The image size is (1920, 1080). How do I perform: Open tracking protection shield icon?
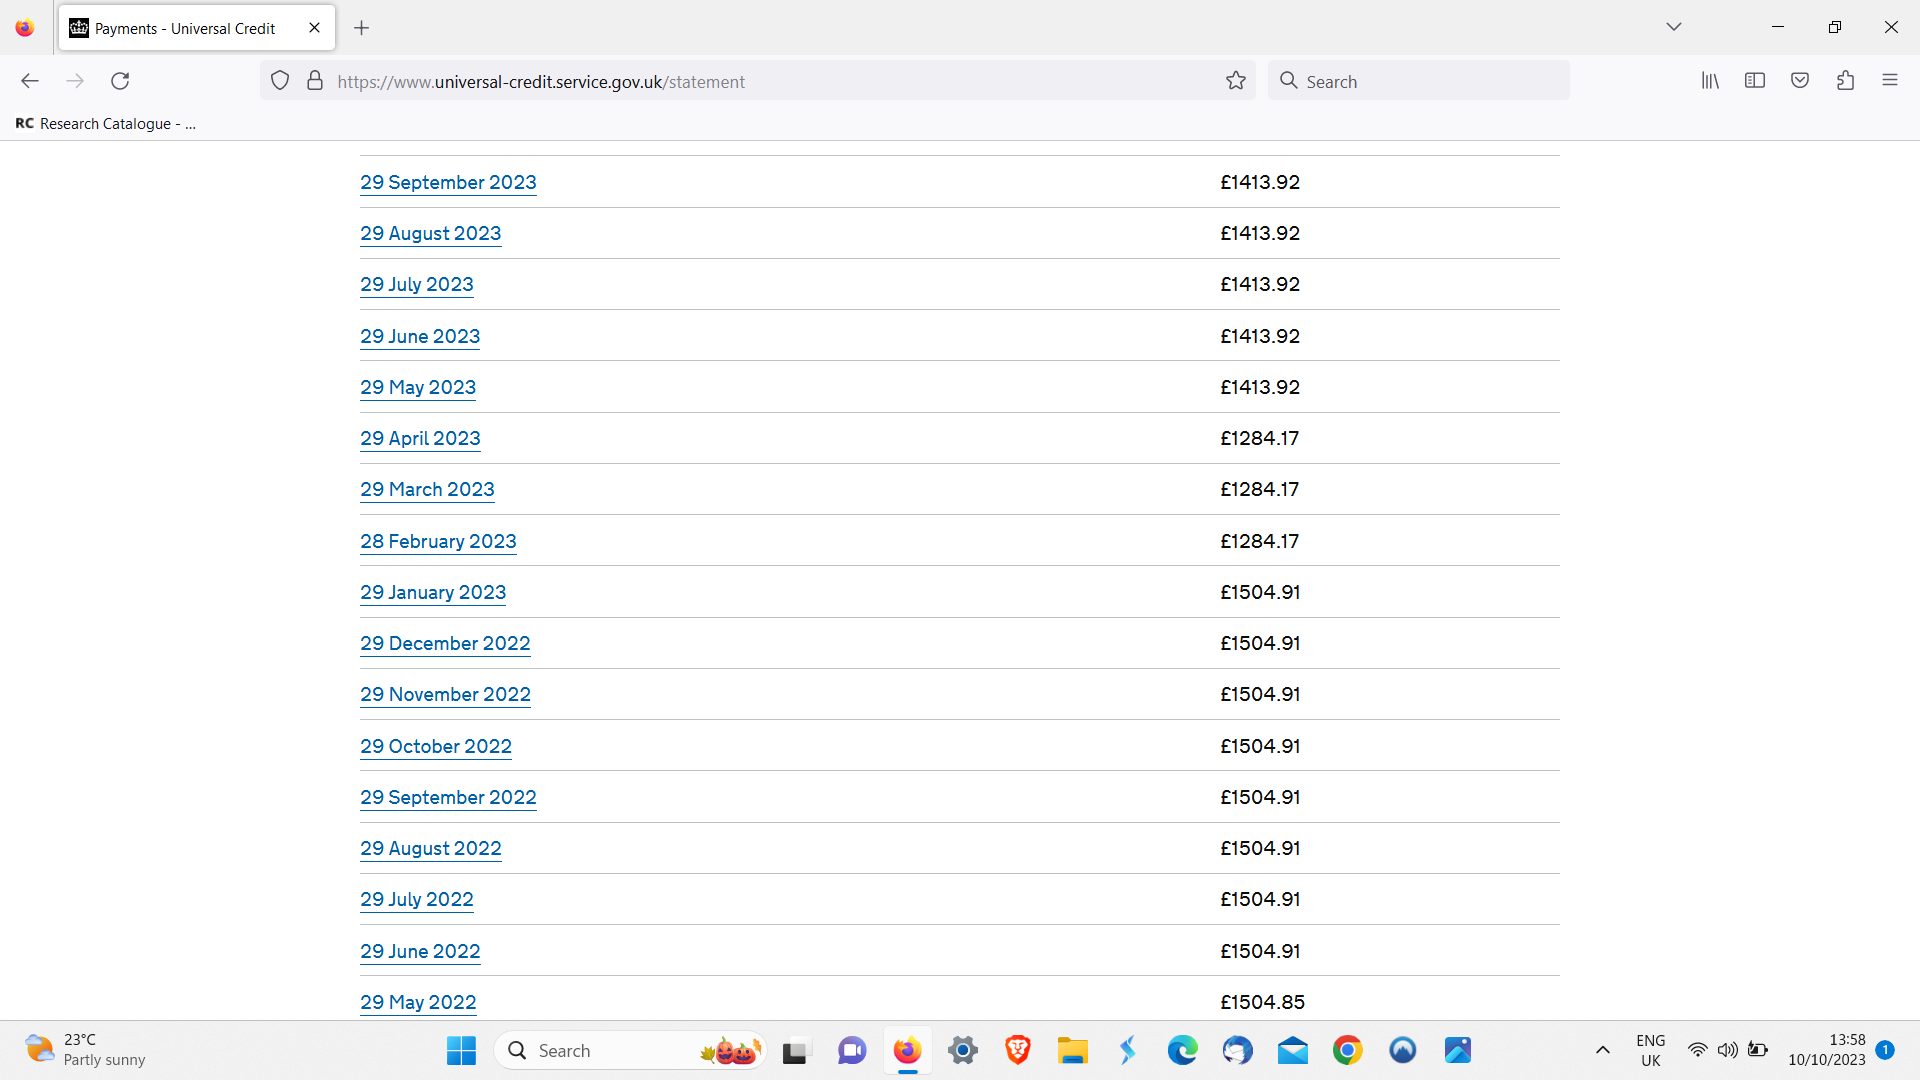(x=280, y=81)
